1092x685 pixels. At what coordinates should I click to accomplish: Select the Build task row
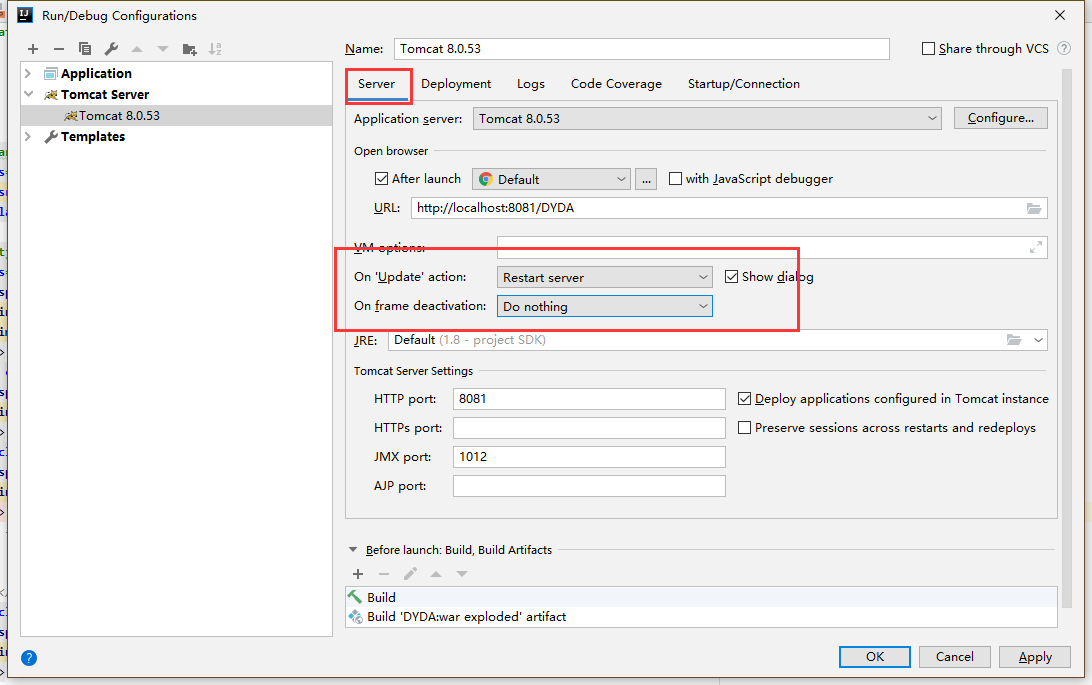click(701, 597)
